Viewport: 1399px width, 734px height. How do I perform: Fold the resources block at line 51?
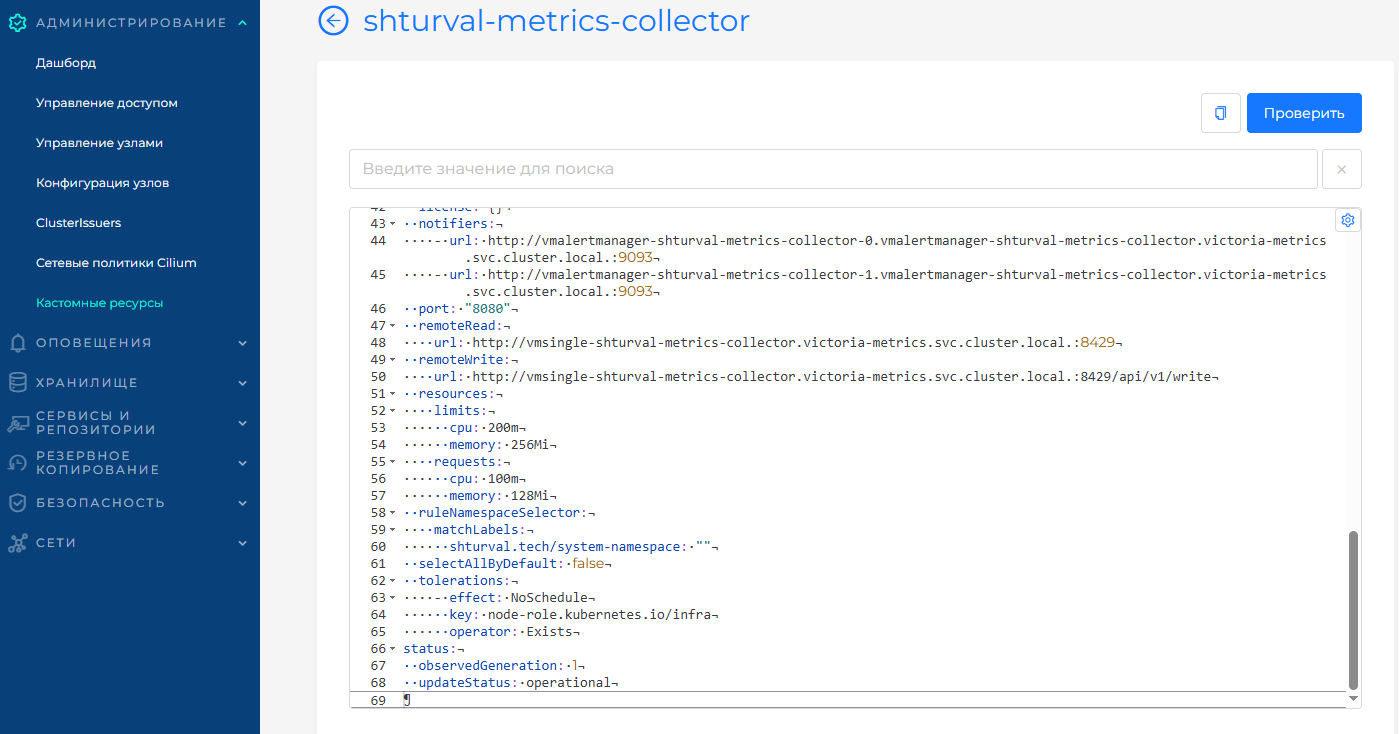coord(392,394)
